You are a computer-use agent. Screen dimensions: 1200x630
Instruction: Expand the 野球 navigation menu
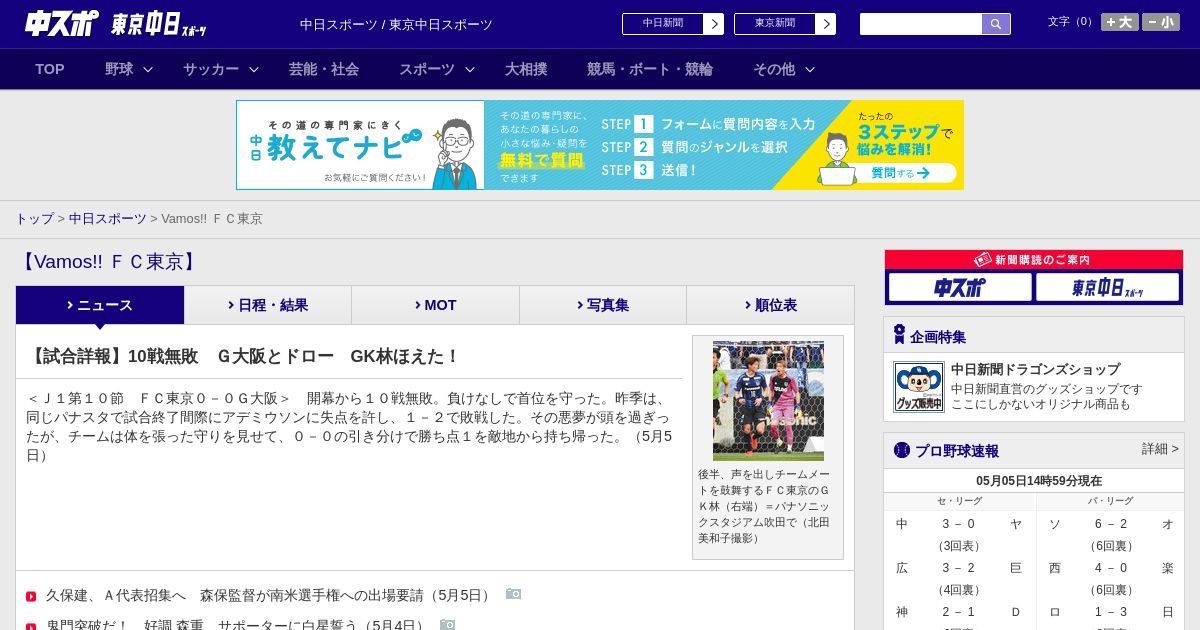tap(129, 69)
